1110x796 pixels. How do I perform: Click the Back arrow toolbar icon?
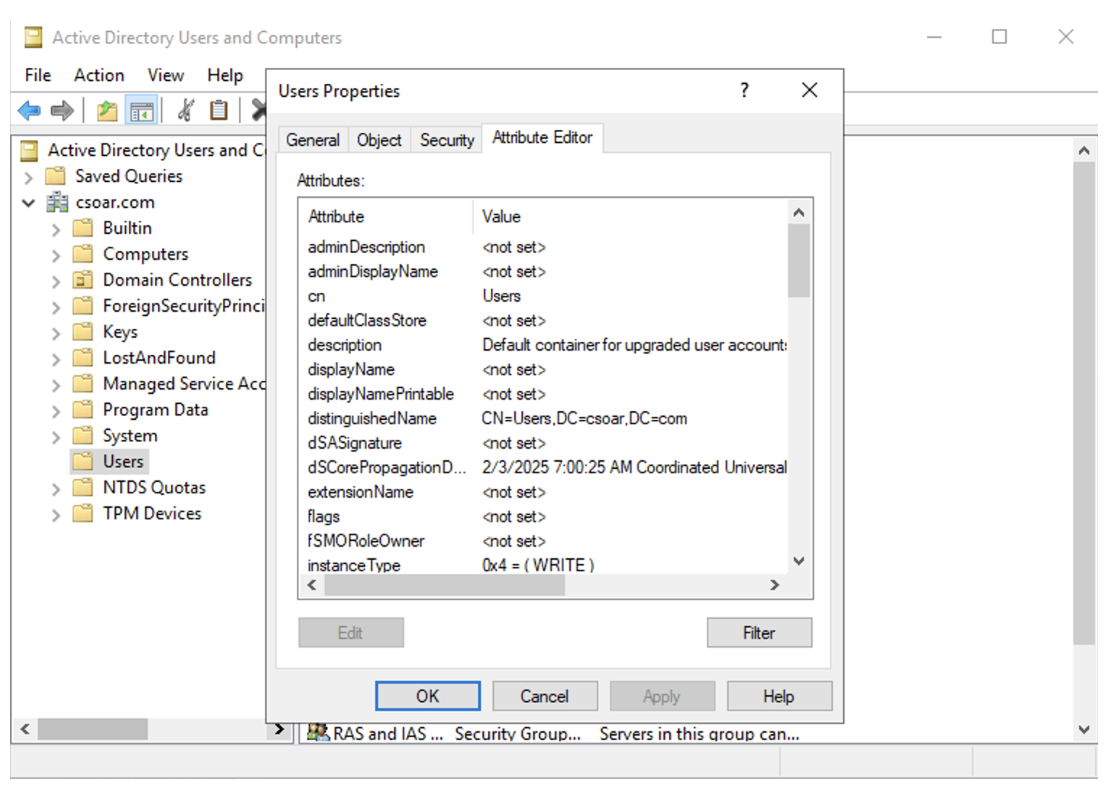29,110
